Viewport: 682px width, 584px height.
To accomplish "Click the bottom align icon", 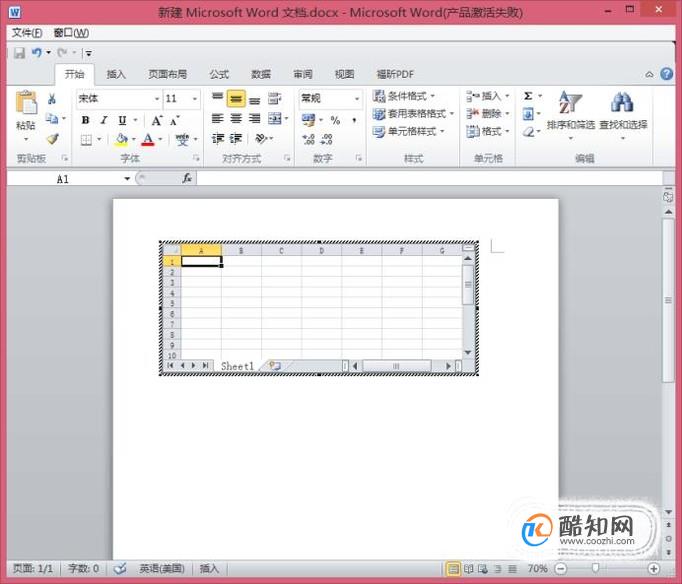I will (x=254, y=100).
